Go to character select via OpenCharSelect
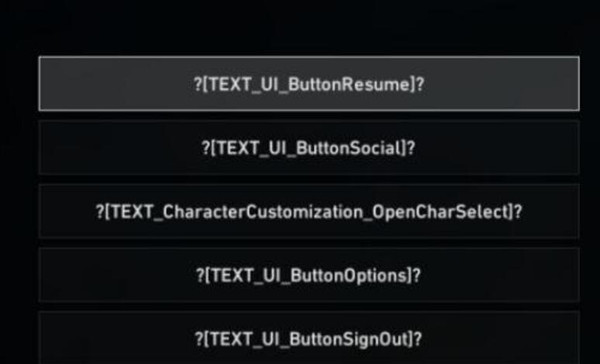The image size is (600, 364). [x=309, y=212]
